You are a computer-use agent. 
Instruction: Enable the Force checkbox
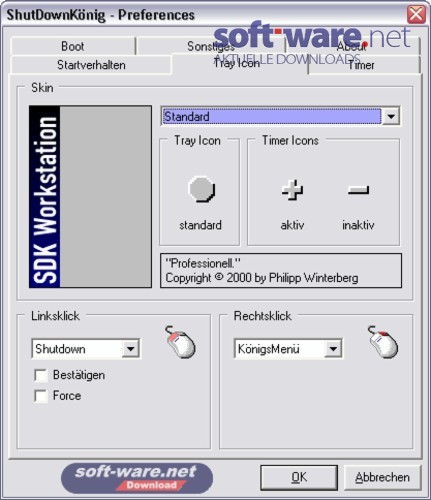[41, 396]
